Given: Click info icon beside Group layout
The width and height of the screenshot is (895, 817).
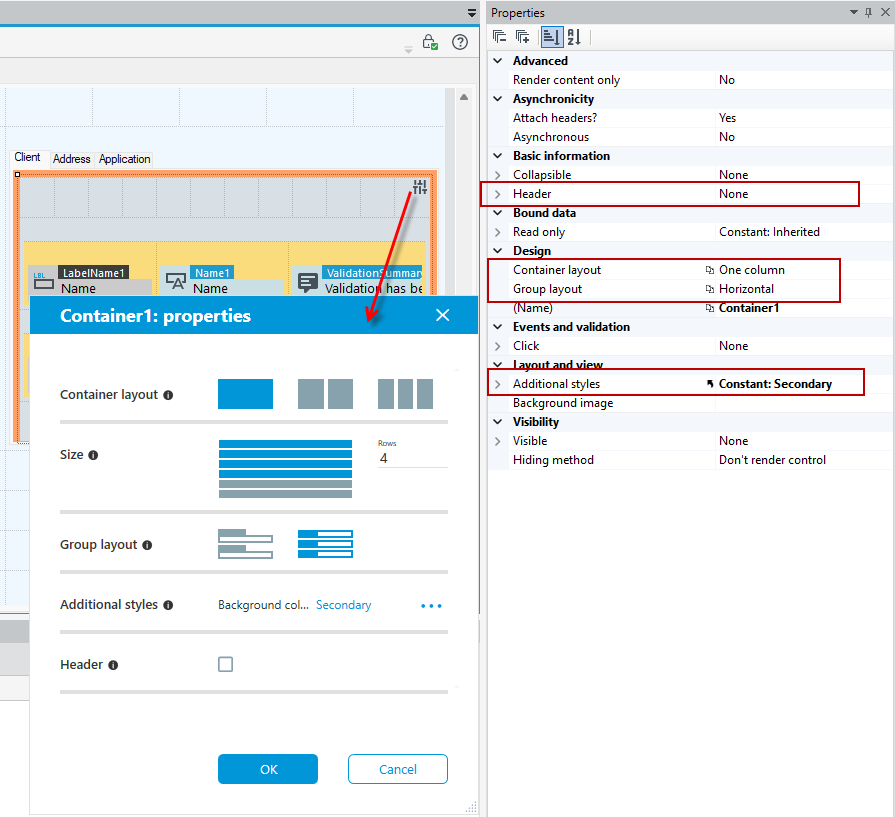Looking at the screenshot, I should (147, 545).
